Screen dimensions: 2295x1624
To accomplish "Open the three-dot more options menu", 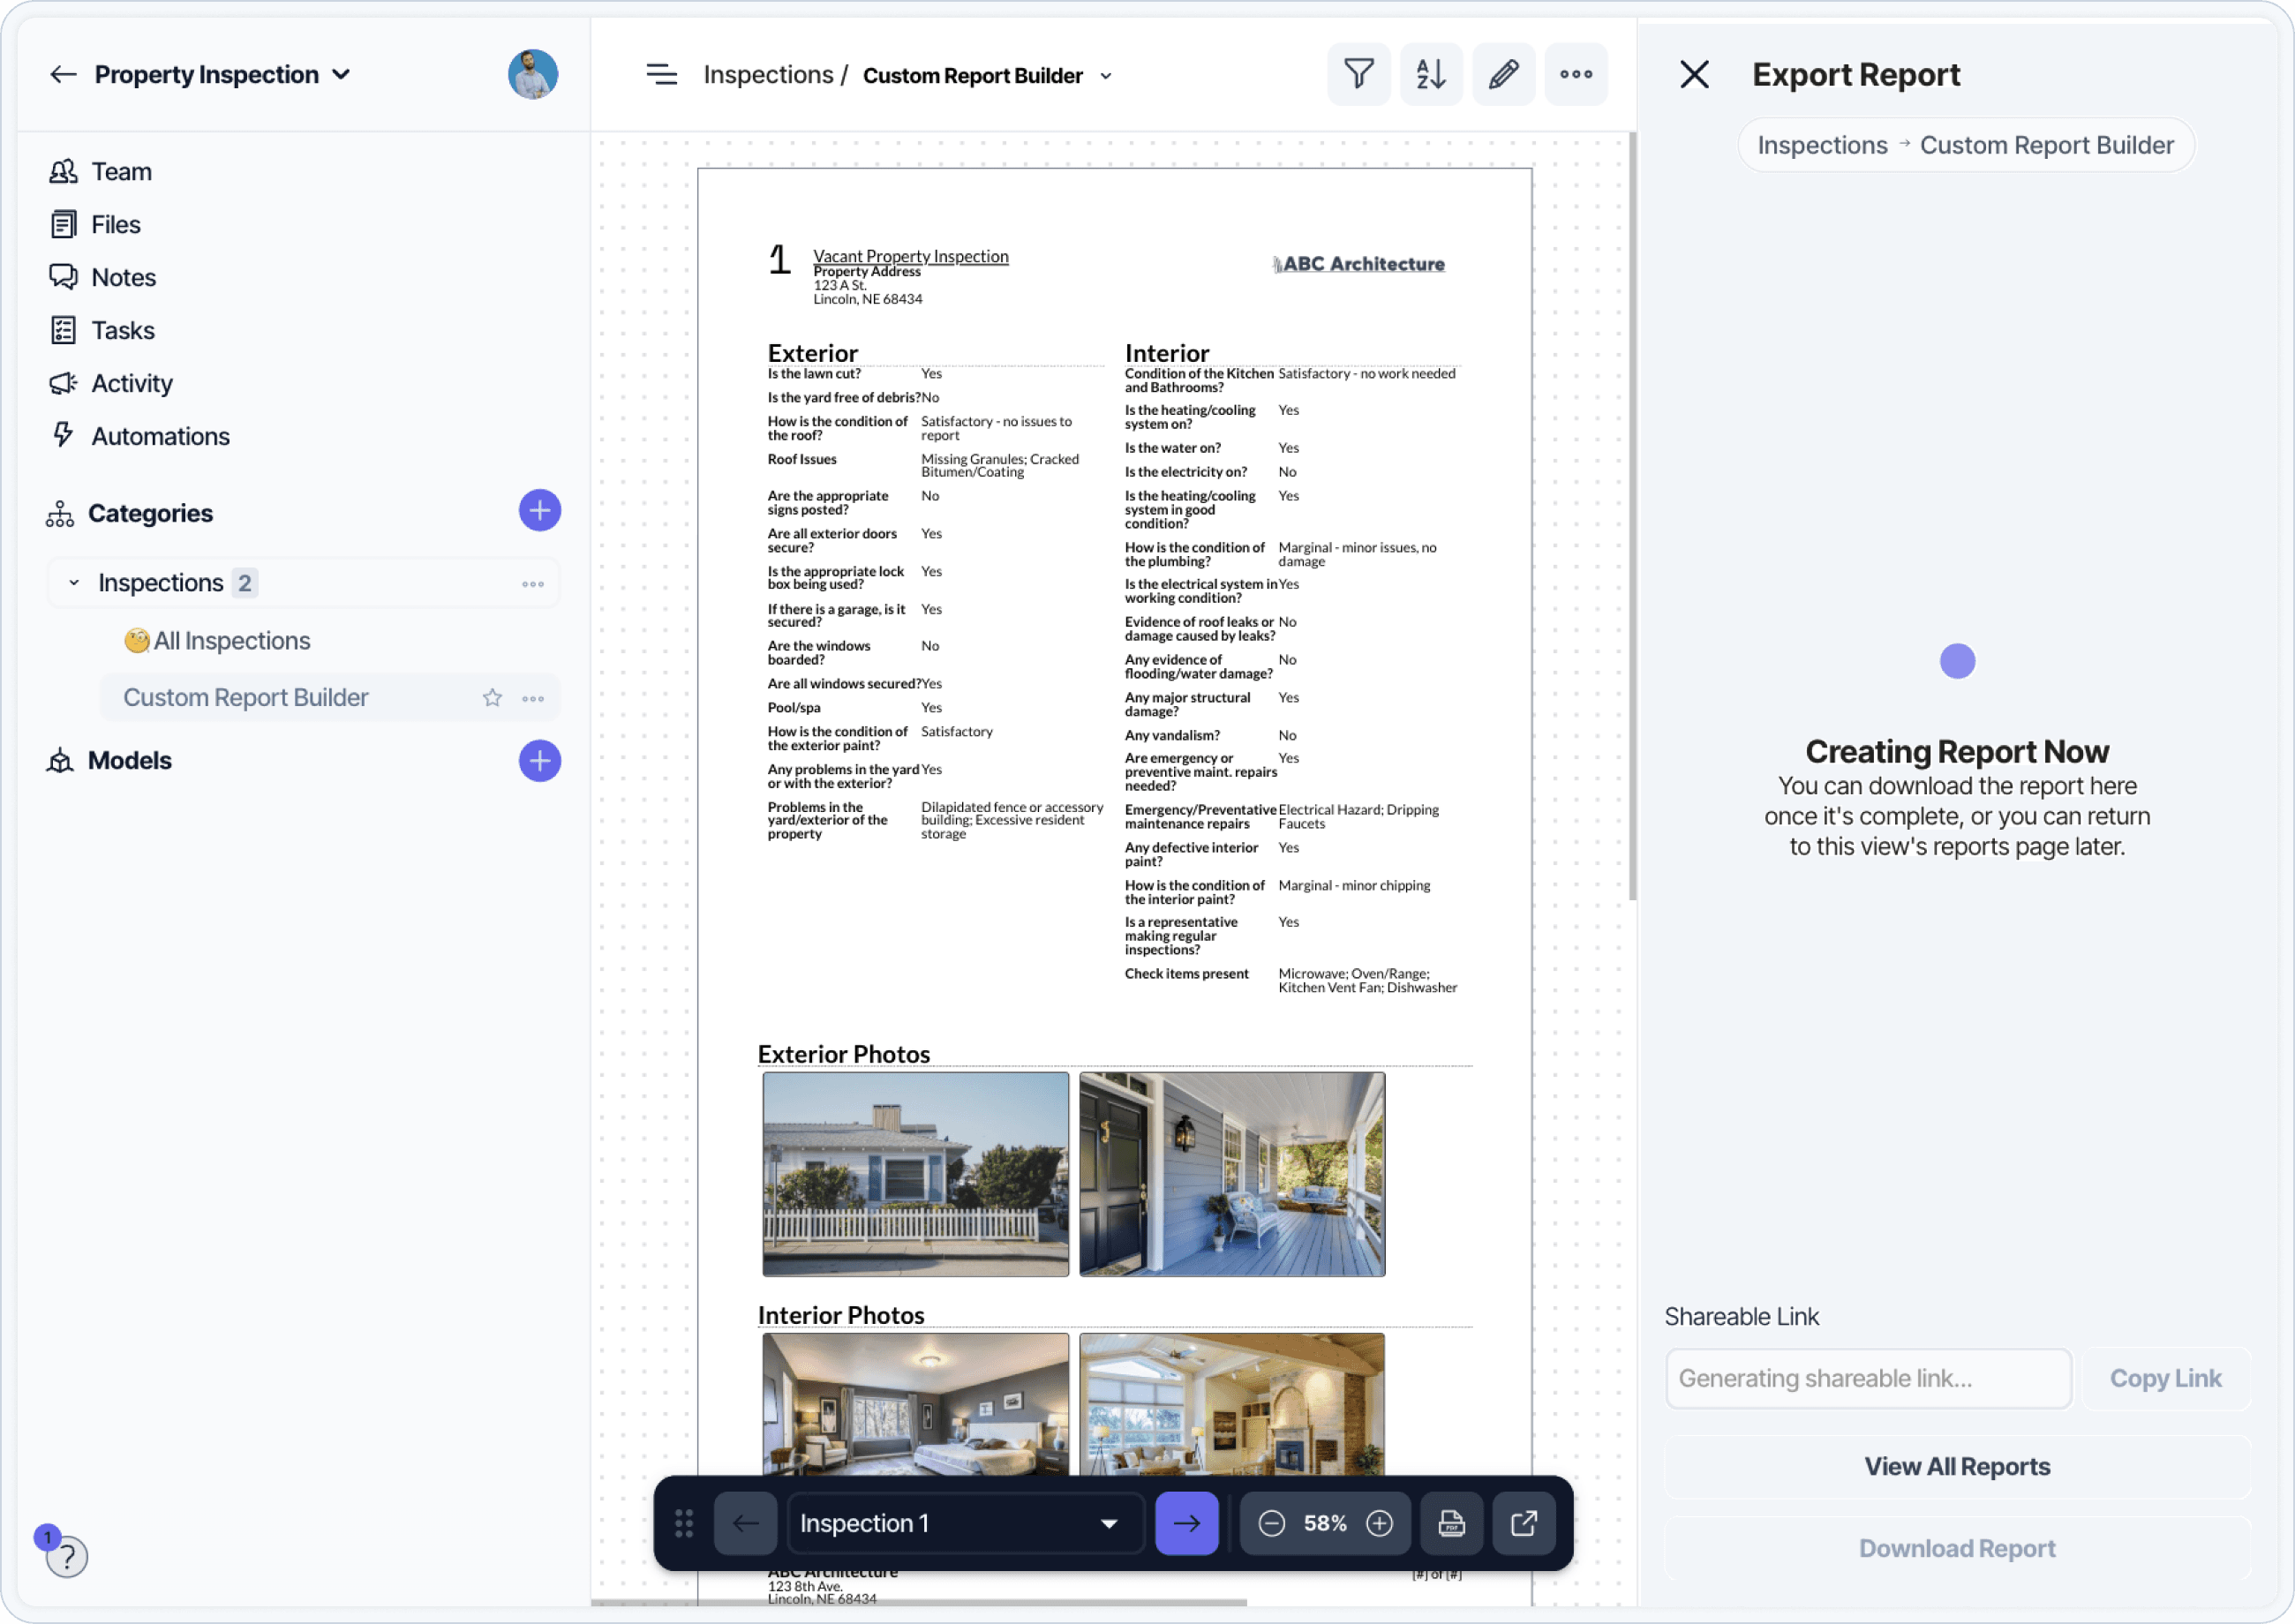I will click(1576, 74).
